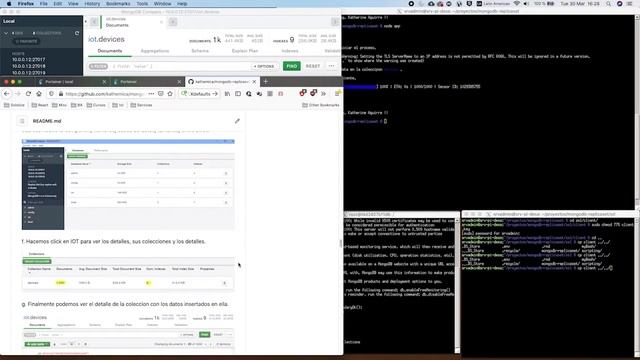Open a new Firefox tab
This screenshot has width=640, height=360.
pos(265,82)
